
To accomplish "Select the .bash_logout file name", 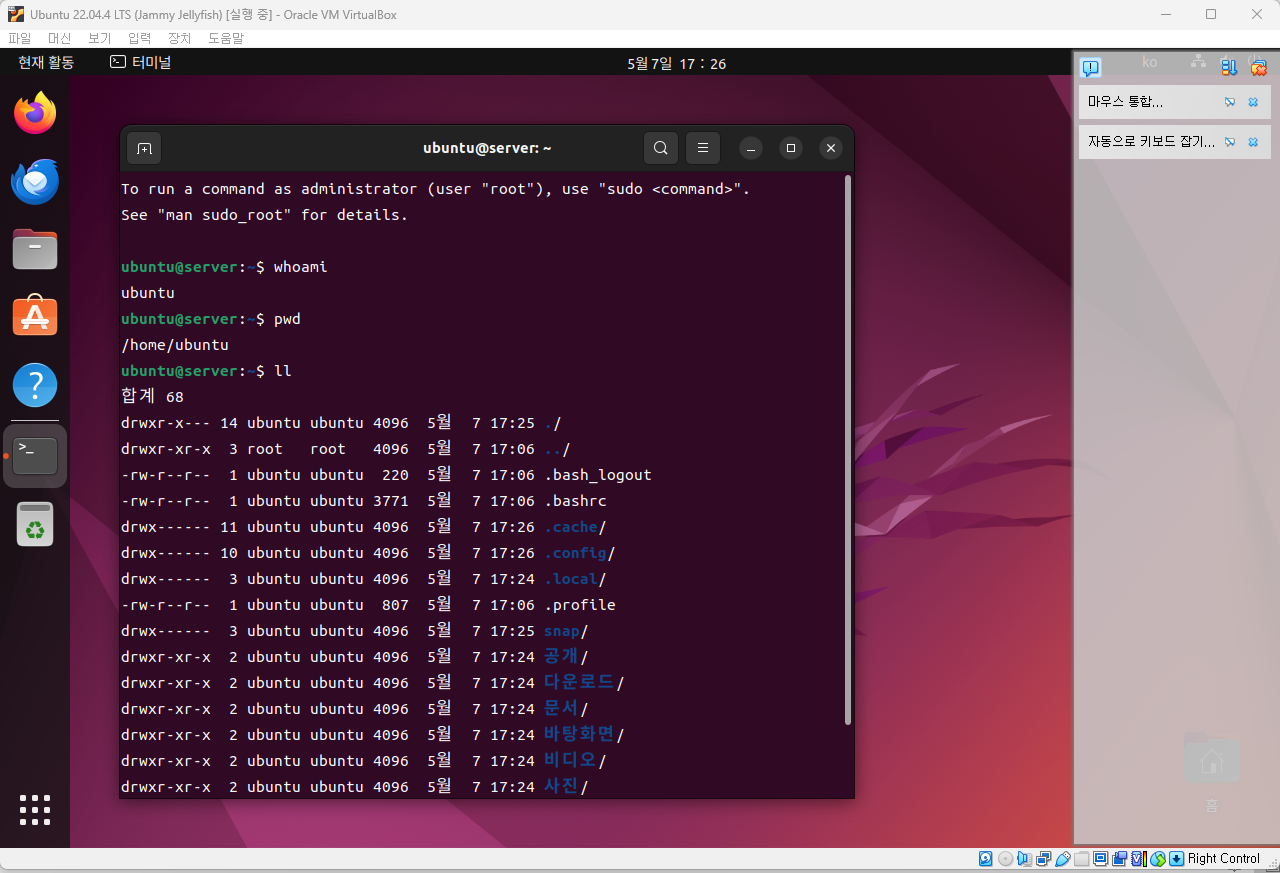I will (x=598, y=475).
